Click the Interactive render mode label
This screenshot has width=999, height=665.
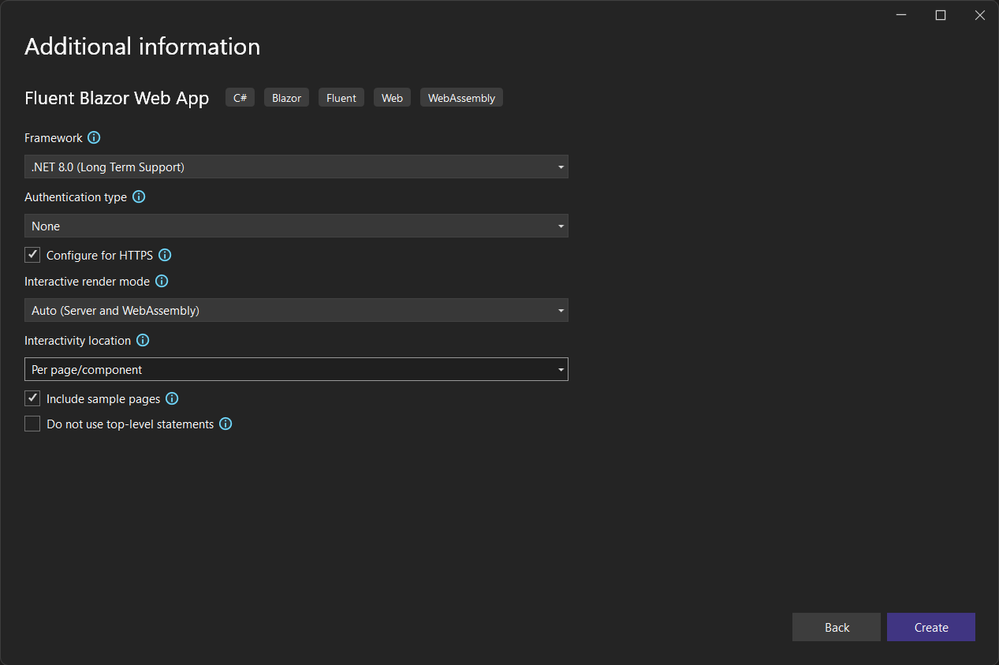[87, 282]
